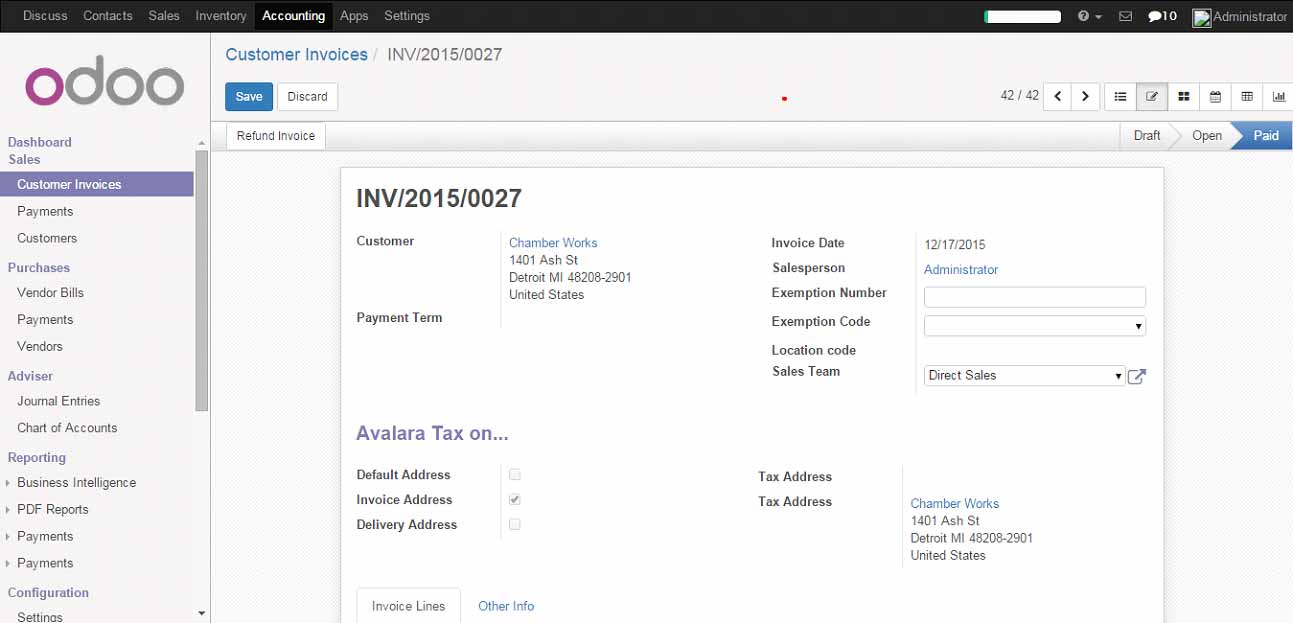Viewport: 1293px width, 623px height.
Task: Focus the Exemption Number input field
Action: [1035, 297]
